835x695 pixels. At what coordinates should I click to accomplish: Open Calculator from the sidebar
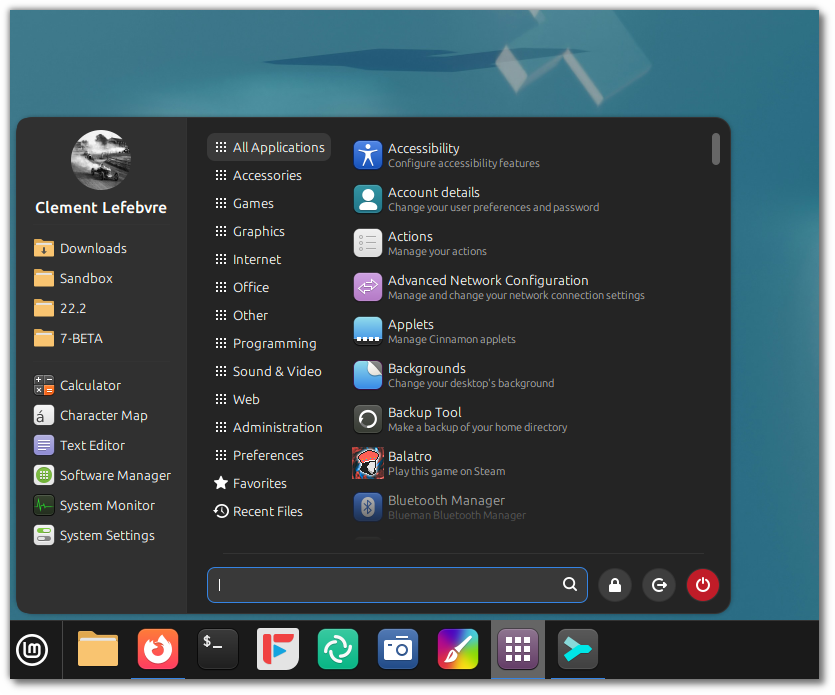point(90,385)
